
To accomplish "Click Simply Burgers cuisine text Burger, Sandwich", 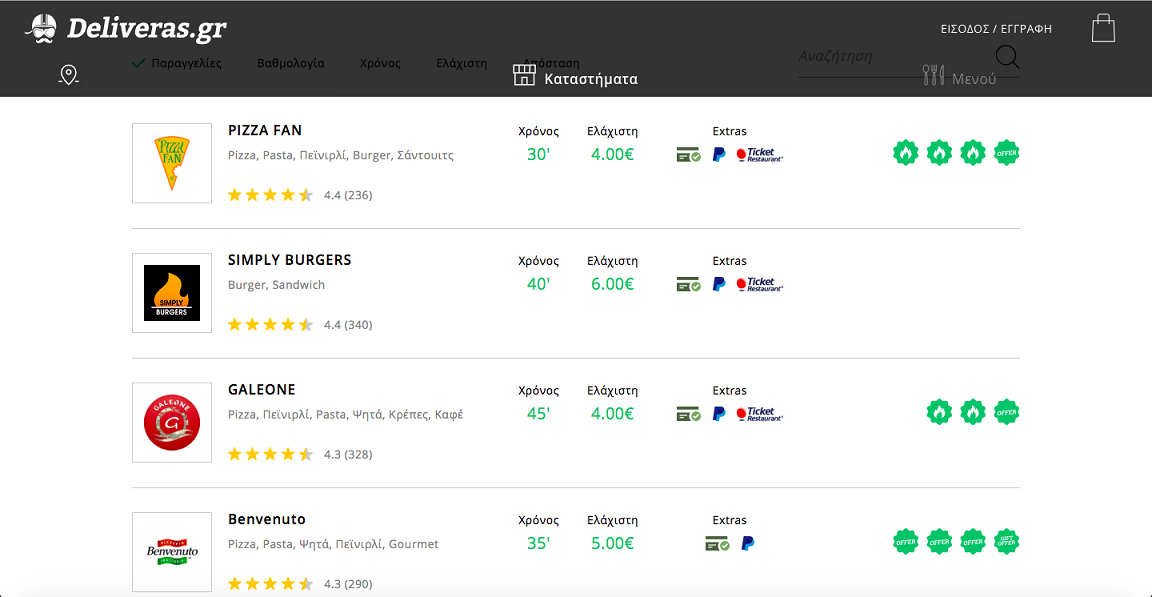I will (x=276, y=285).
